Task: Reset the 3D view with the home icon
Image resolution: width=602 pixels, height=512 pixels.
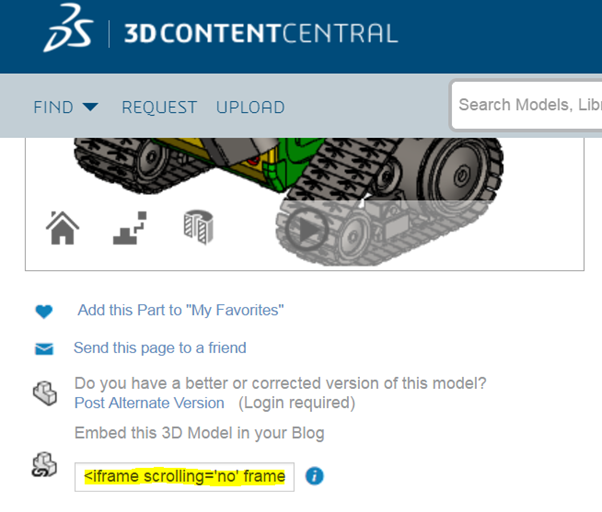Action: pos(63,228)
